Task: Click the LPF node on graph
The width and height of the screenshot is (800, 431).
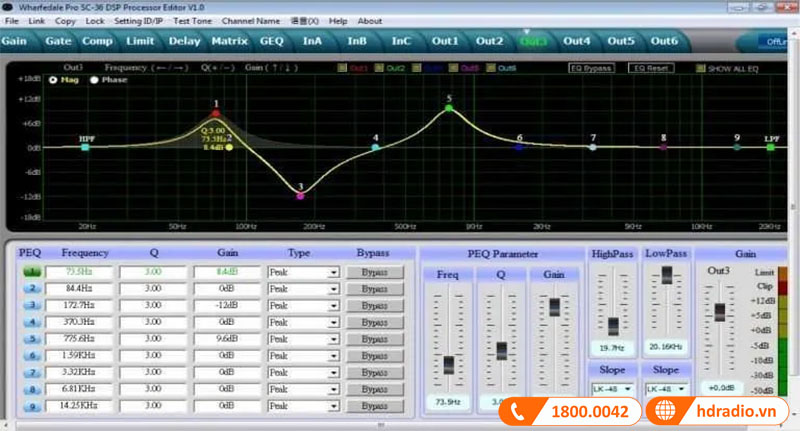Action: point(770,147)
